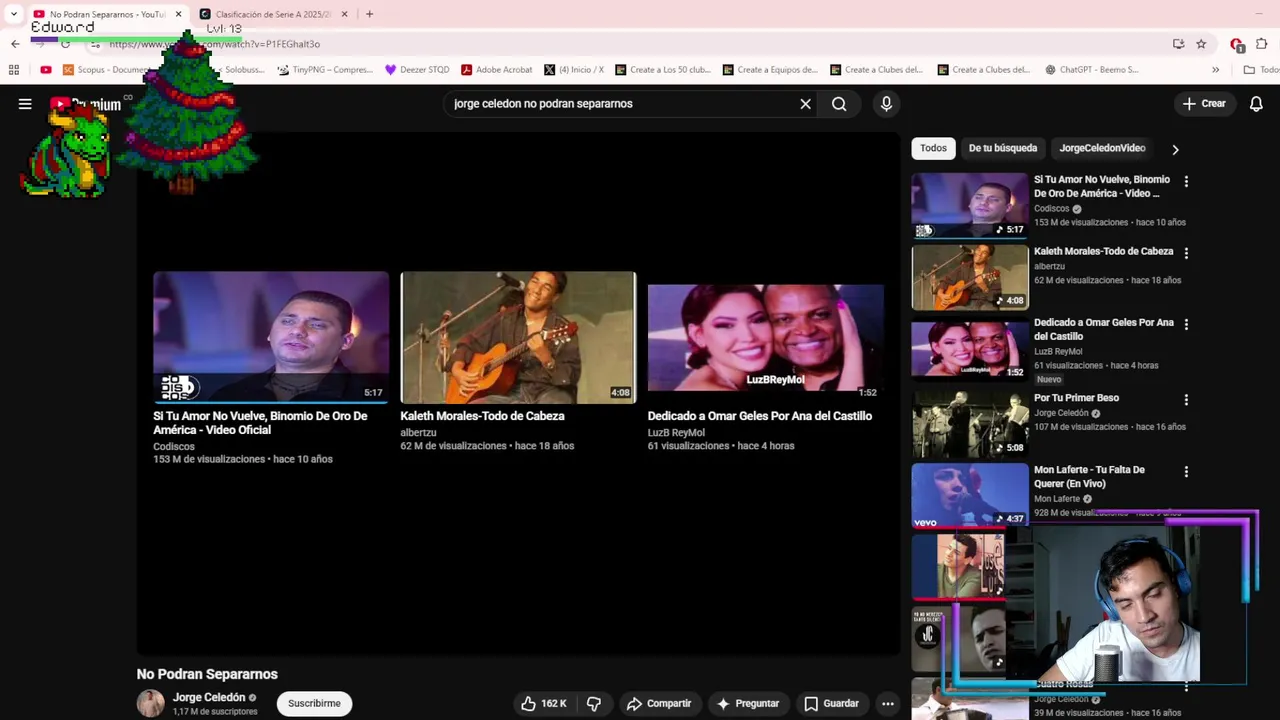Click end-screen LuzBReyMol thumbnail

tap(765, 337)
